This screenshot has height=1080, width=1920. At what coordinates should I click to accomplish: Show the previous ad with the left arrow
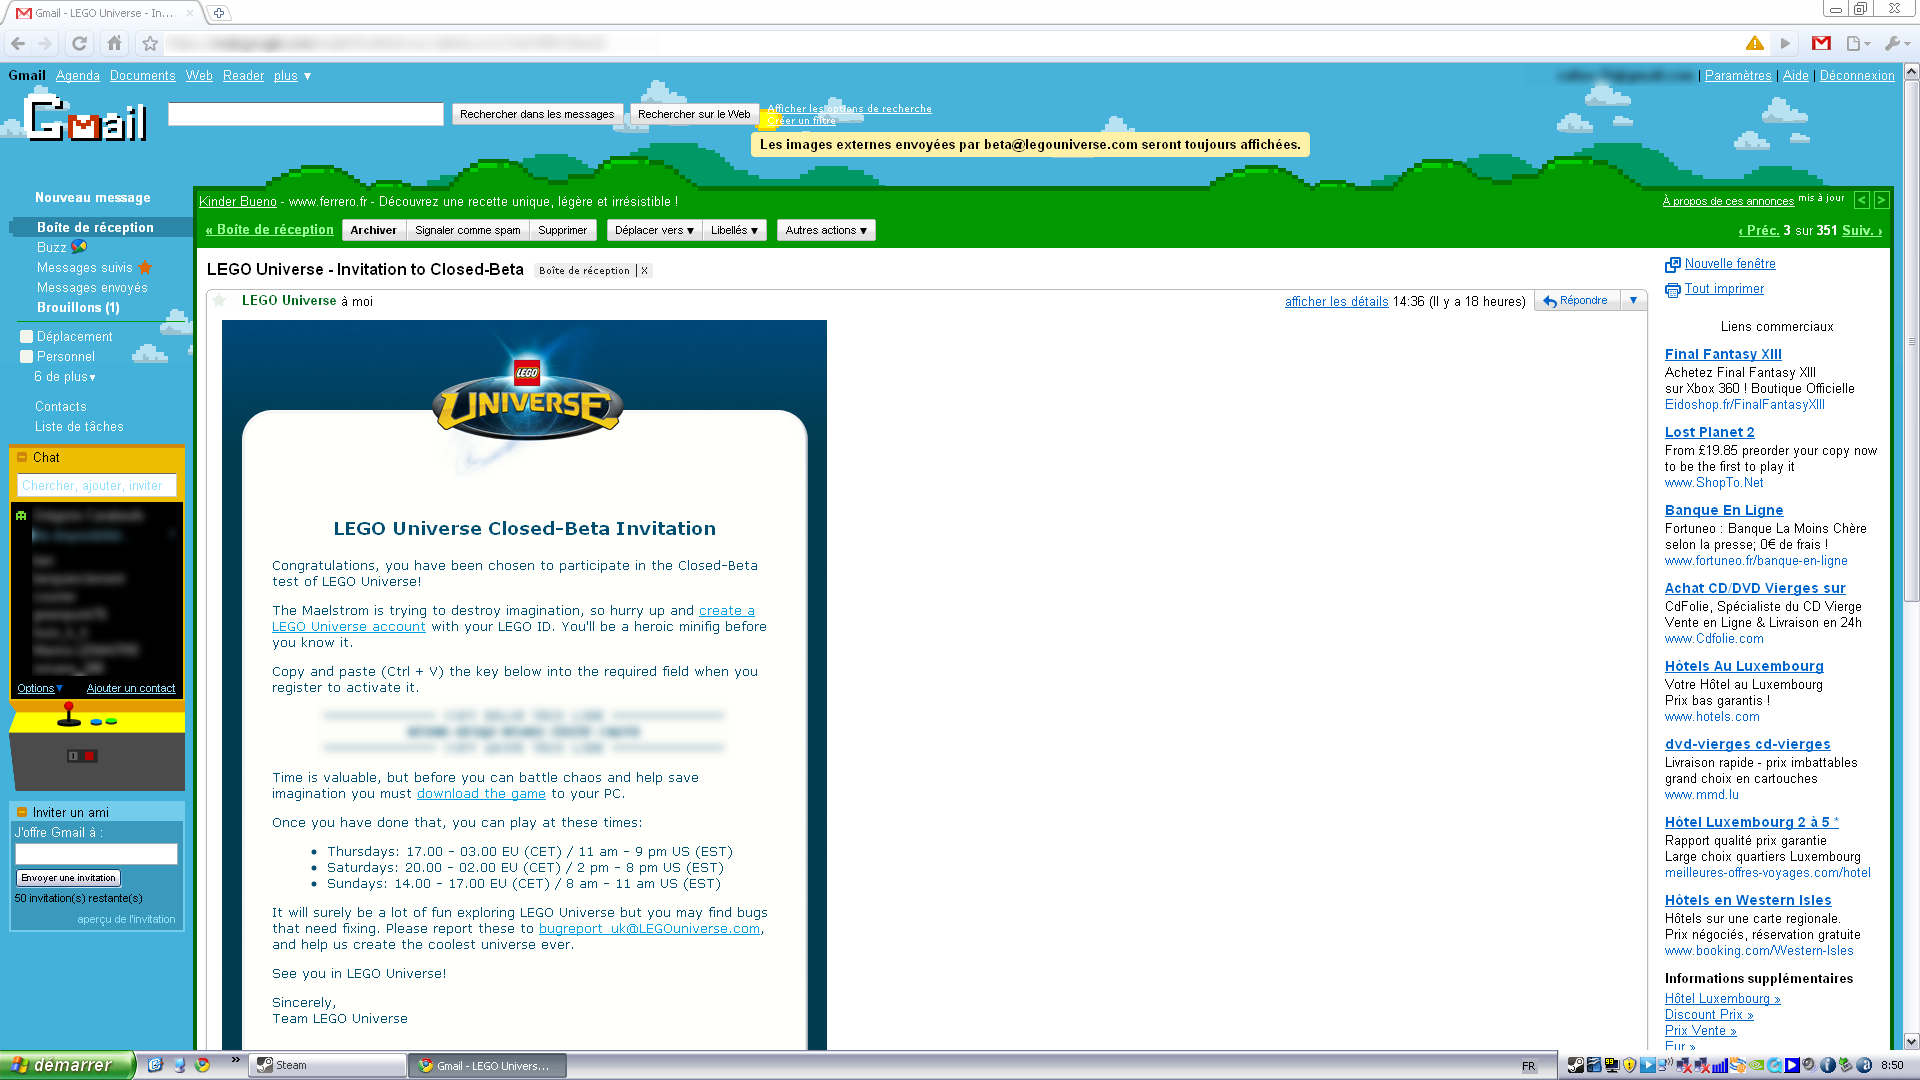tap(1861, 200)
